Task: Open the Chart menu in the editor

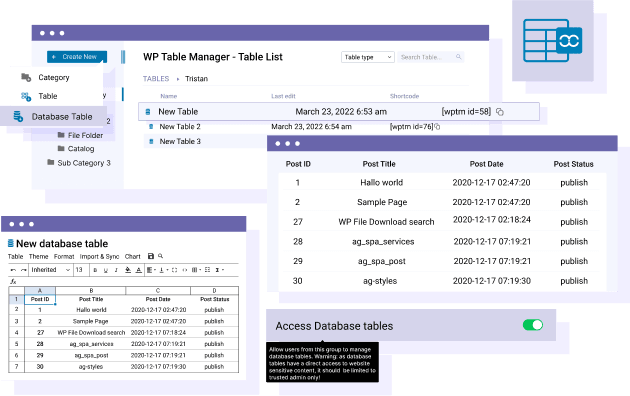Action: [x=133, y=256]
